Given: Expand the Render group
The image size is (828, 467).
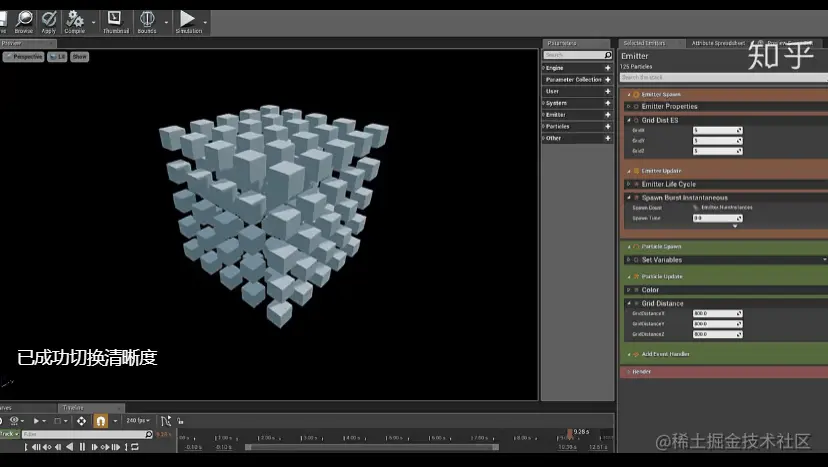Looking at the screenshot, I should tap(628, 372).
